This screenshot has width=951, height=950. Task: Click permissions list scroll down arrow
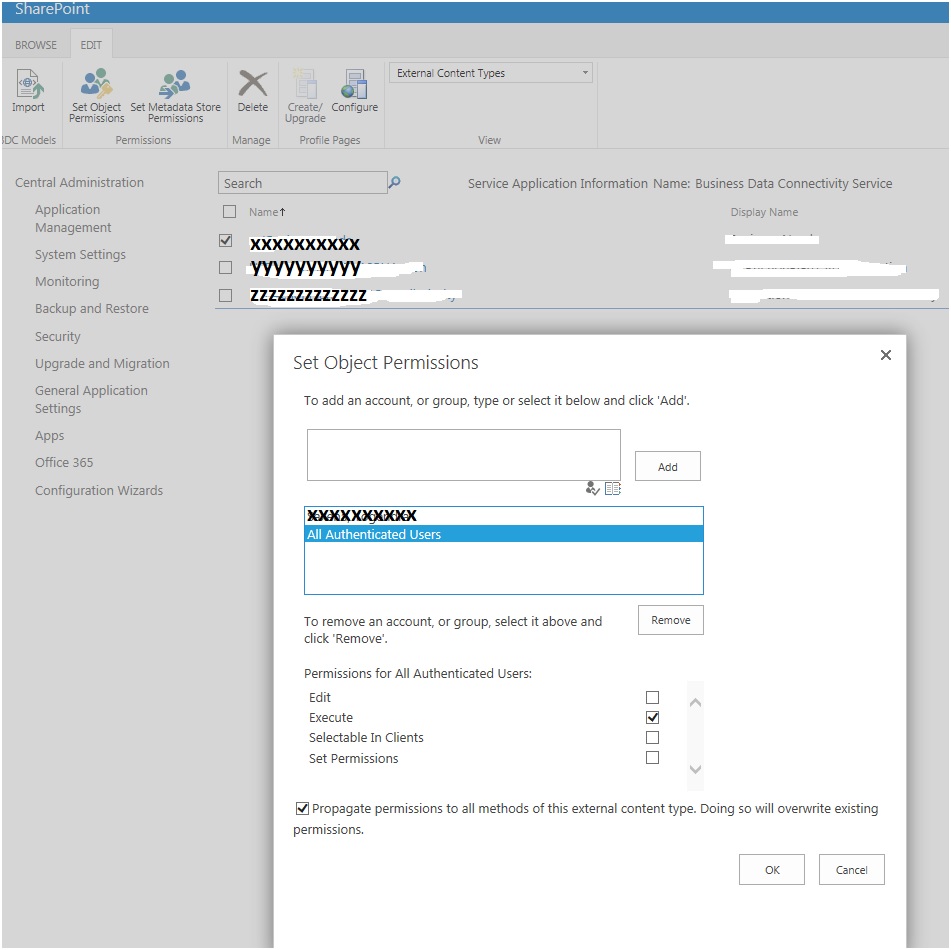(x=696, y=769)
